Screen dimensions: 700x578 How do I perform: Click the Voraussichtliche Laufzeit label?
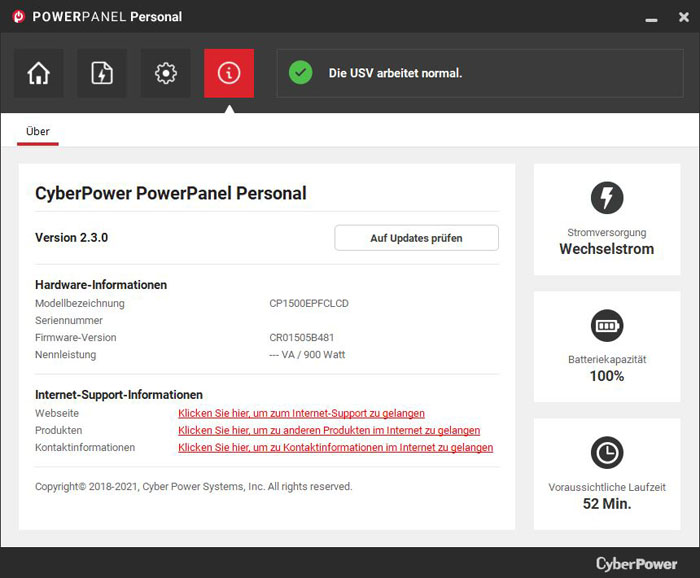607,487
